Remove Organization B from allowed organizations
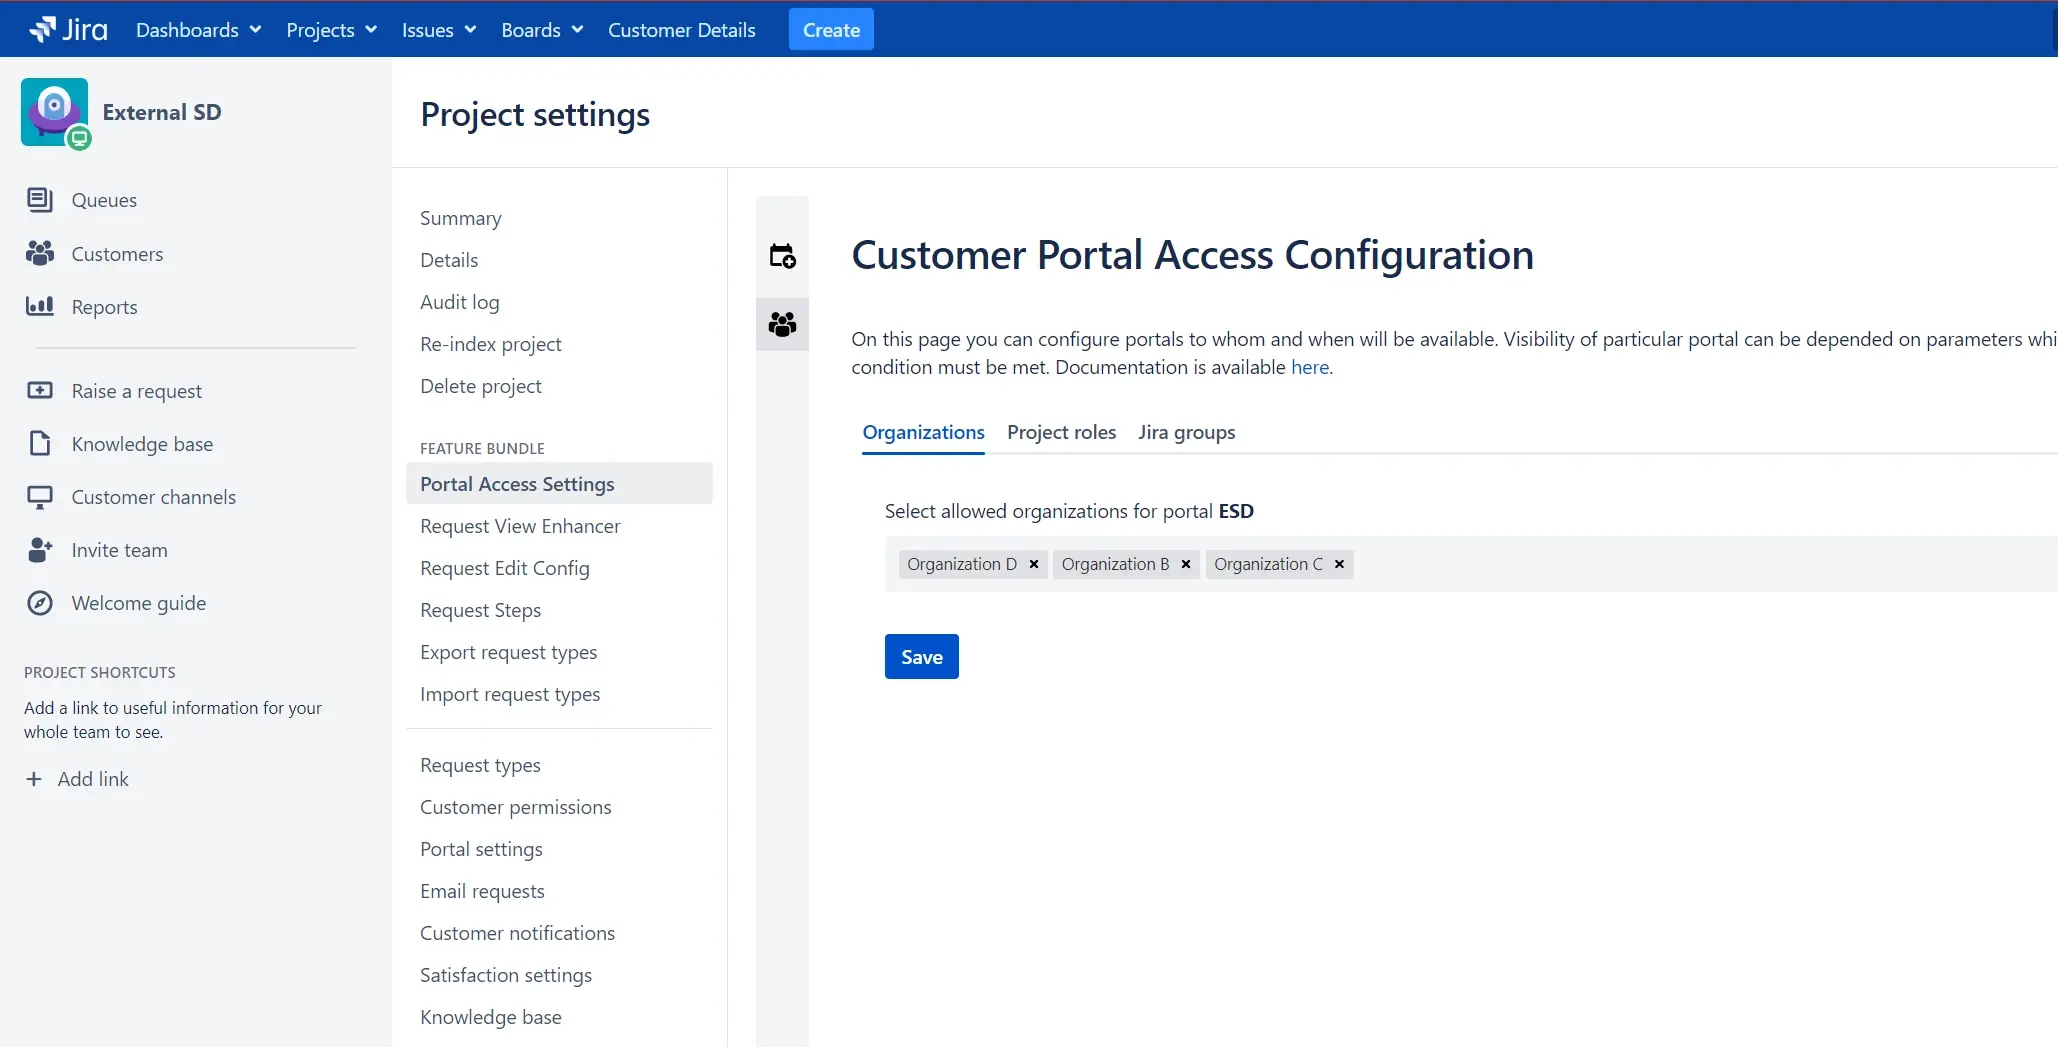 [1185, 564]
